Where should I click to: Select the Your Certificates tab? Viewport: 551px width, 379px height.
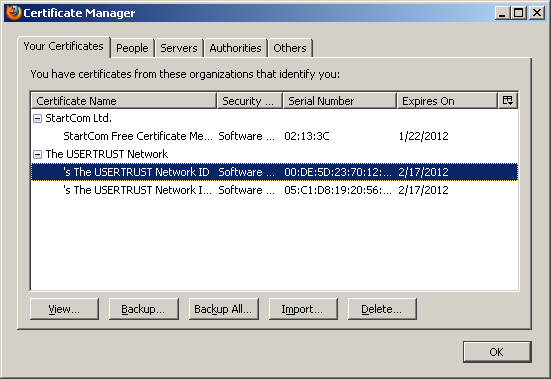[64, 46]
